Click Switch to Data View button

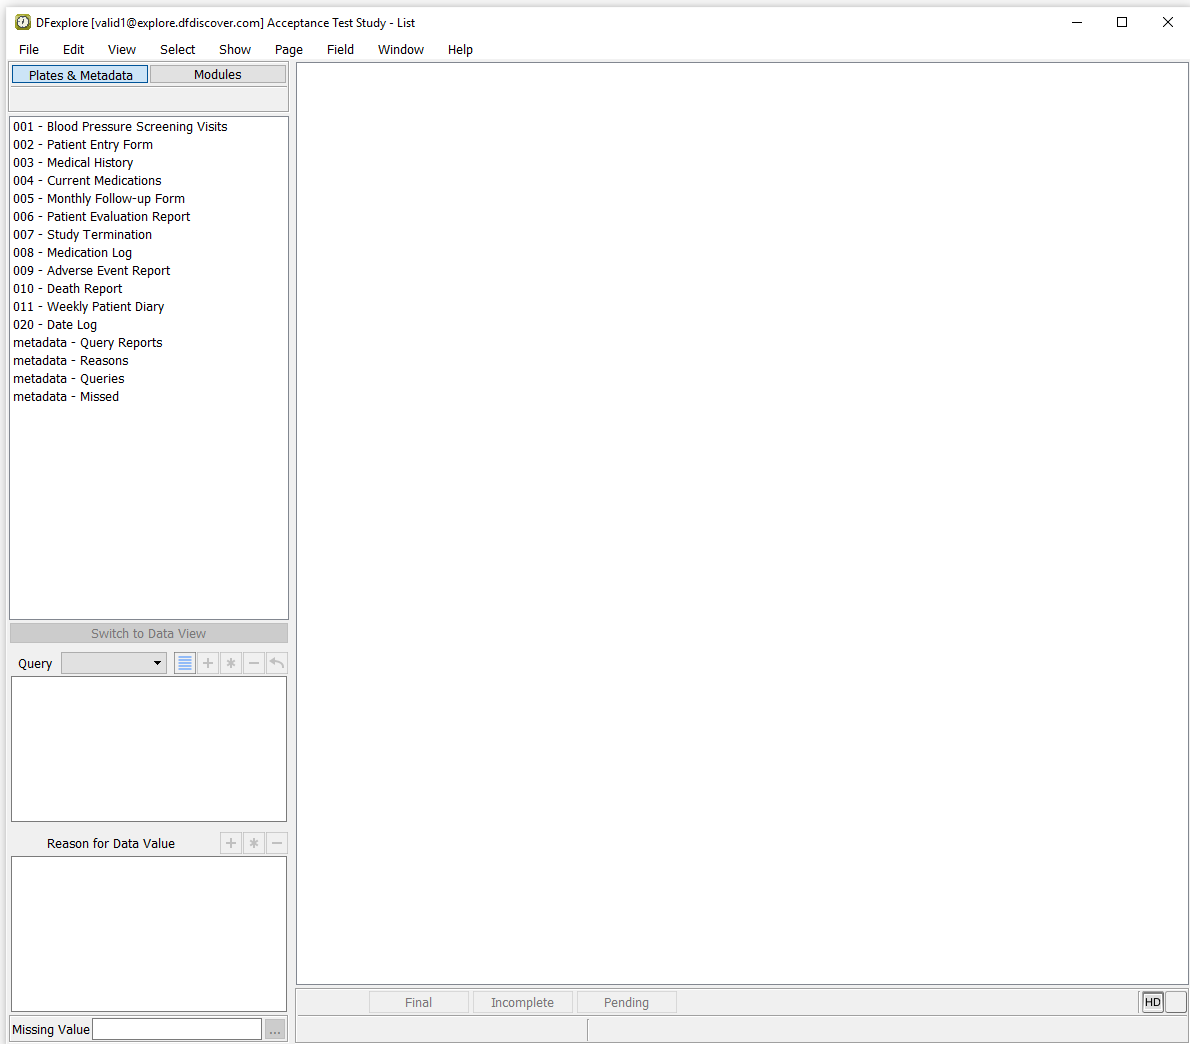click(148, 633)
